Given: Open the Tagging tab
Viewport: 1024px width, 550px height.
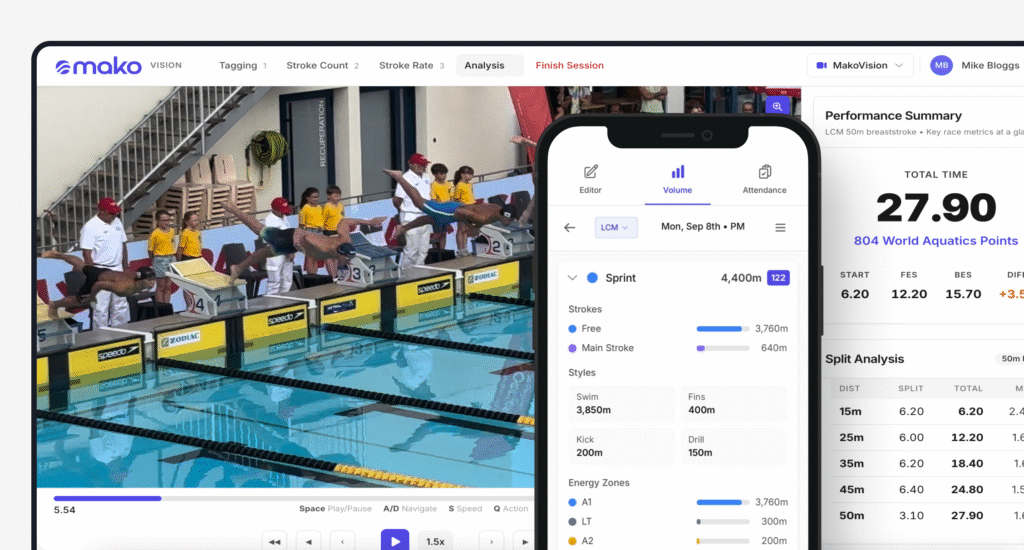Looking at the screenshot, I should pos(242,66).
